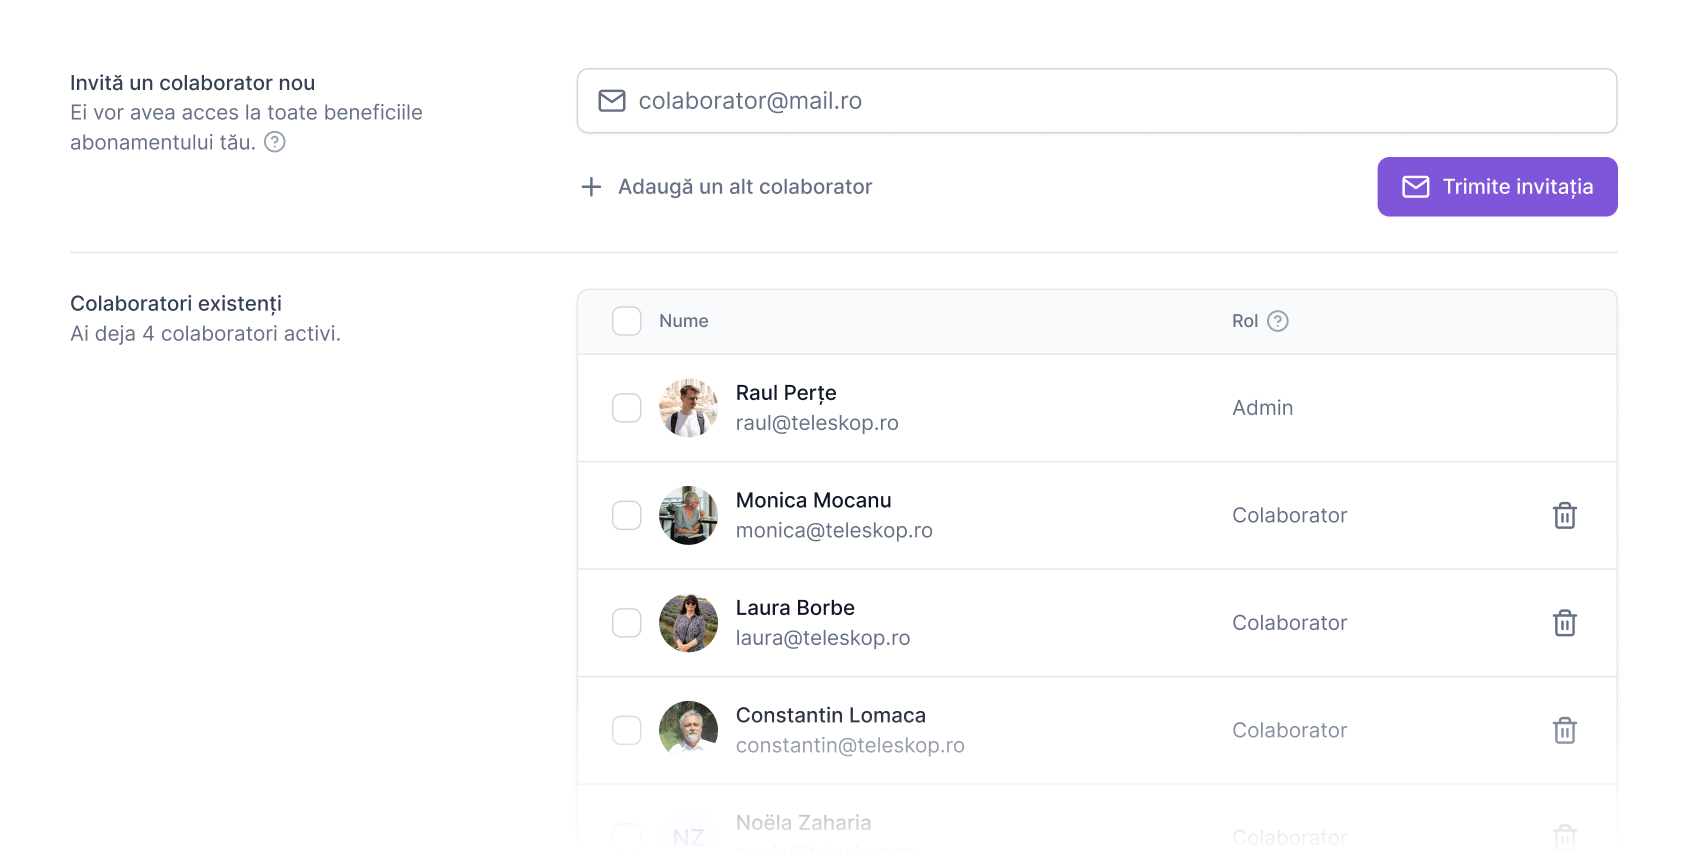1688x856 pixels.
Task: Delete Monica Mocanu with trash icon
Action: [x=1564, y=516]
